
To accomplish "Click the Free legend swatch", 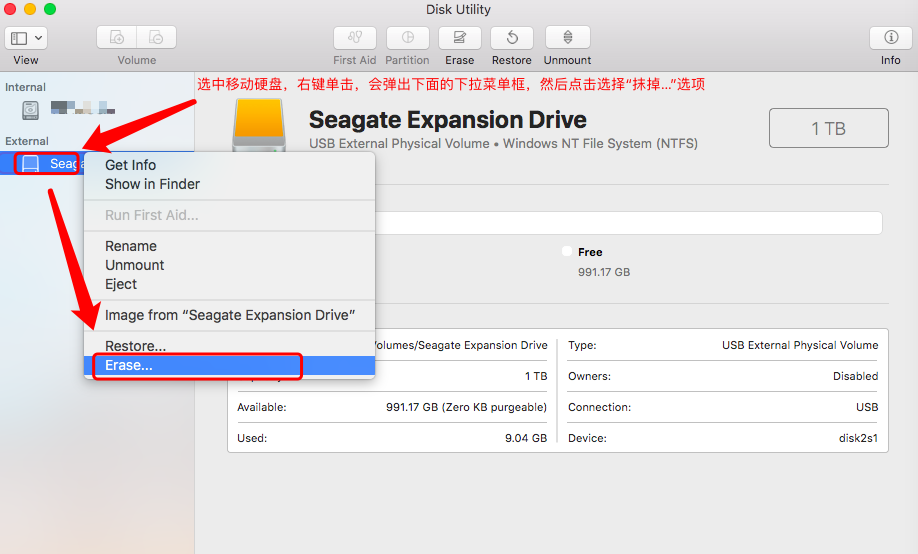I will click(x=567, y=251).
